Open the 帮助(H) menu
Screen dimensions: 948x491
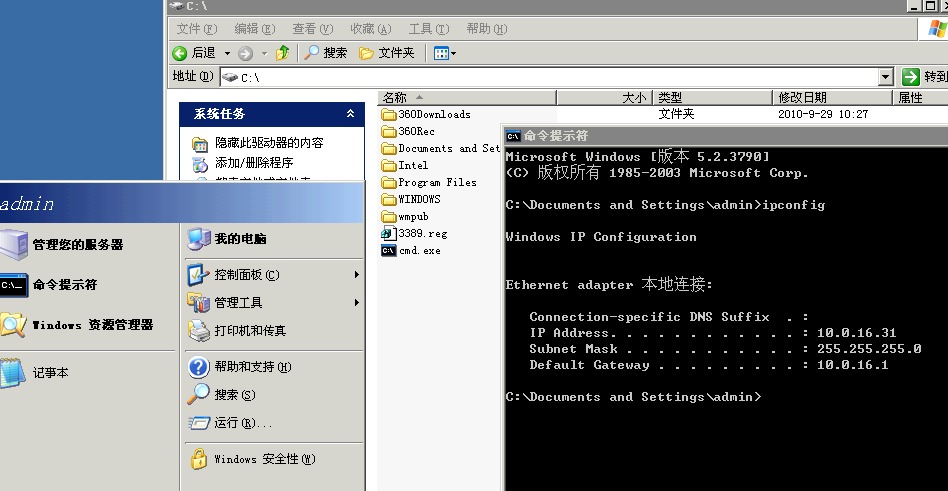tap(487, 28)
